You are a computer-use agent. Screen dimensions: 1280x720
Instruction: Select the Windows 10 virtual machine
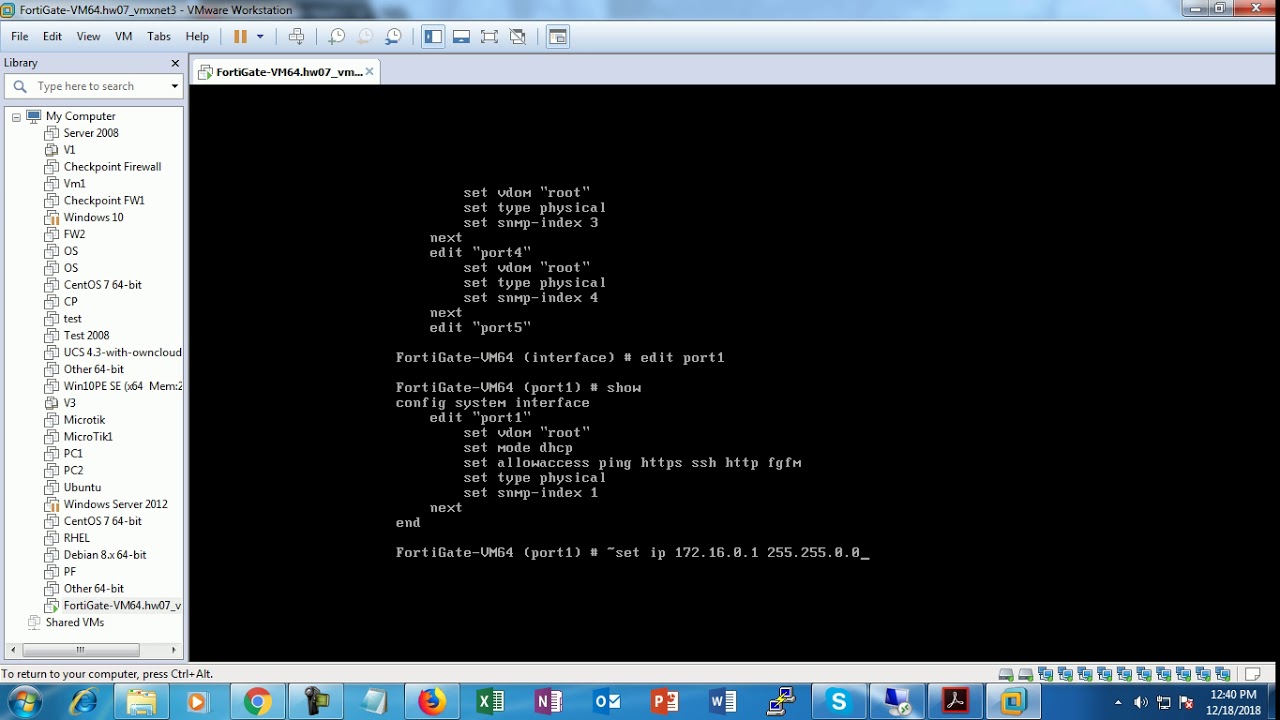point(93,217)
